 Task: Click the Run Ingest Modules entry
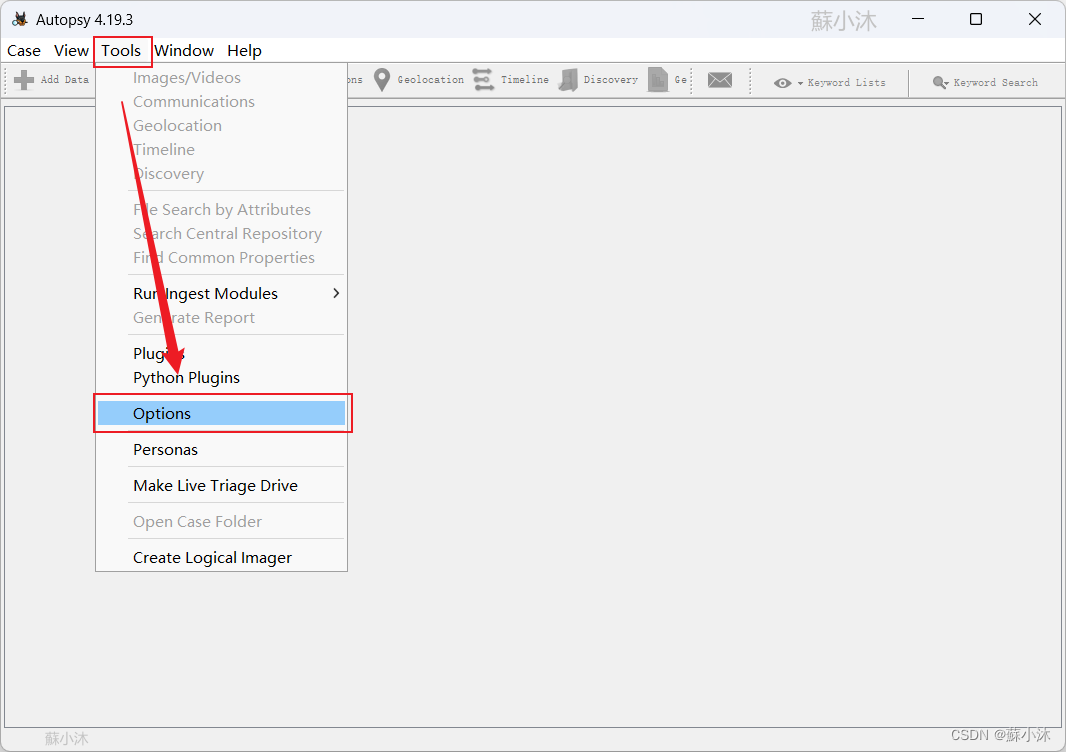point(222,293)
